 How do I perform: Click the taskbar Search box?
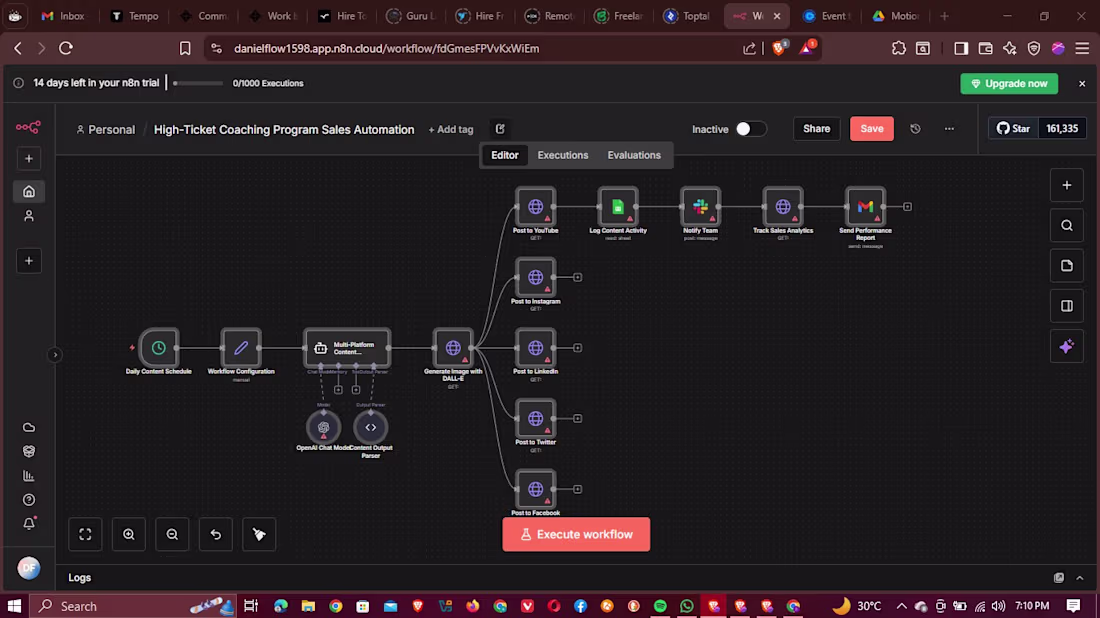click(x=133, y=606)
